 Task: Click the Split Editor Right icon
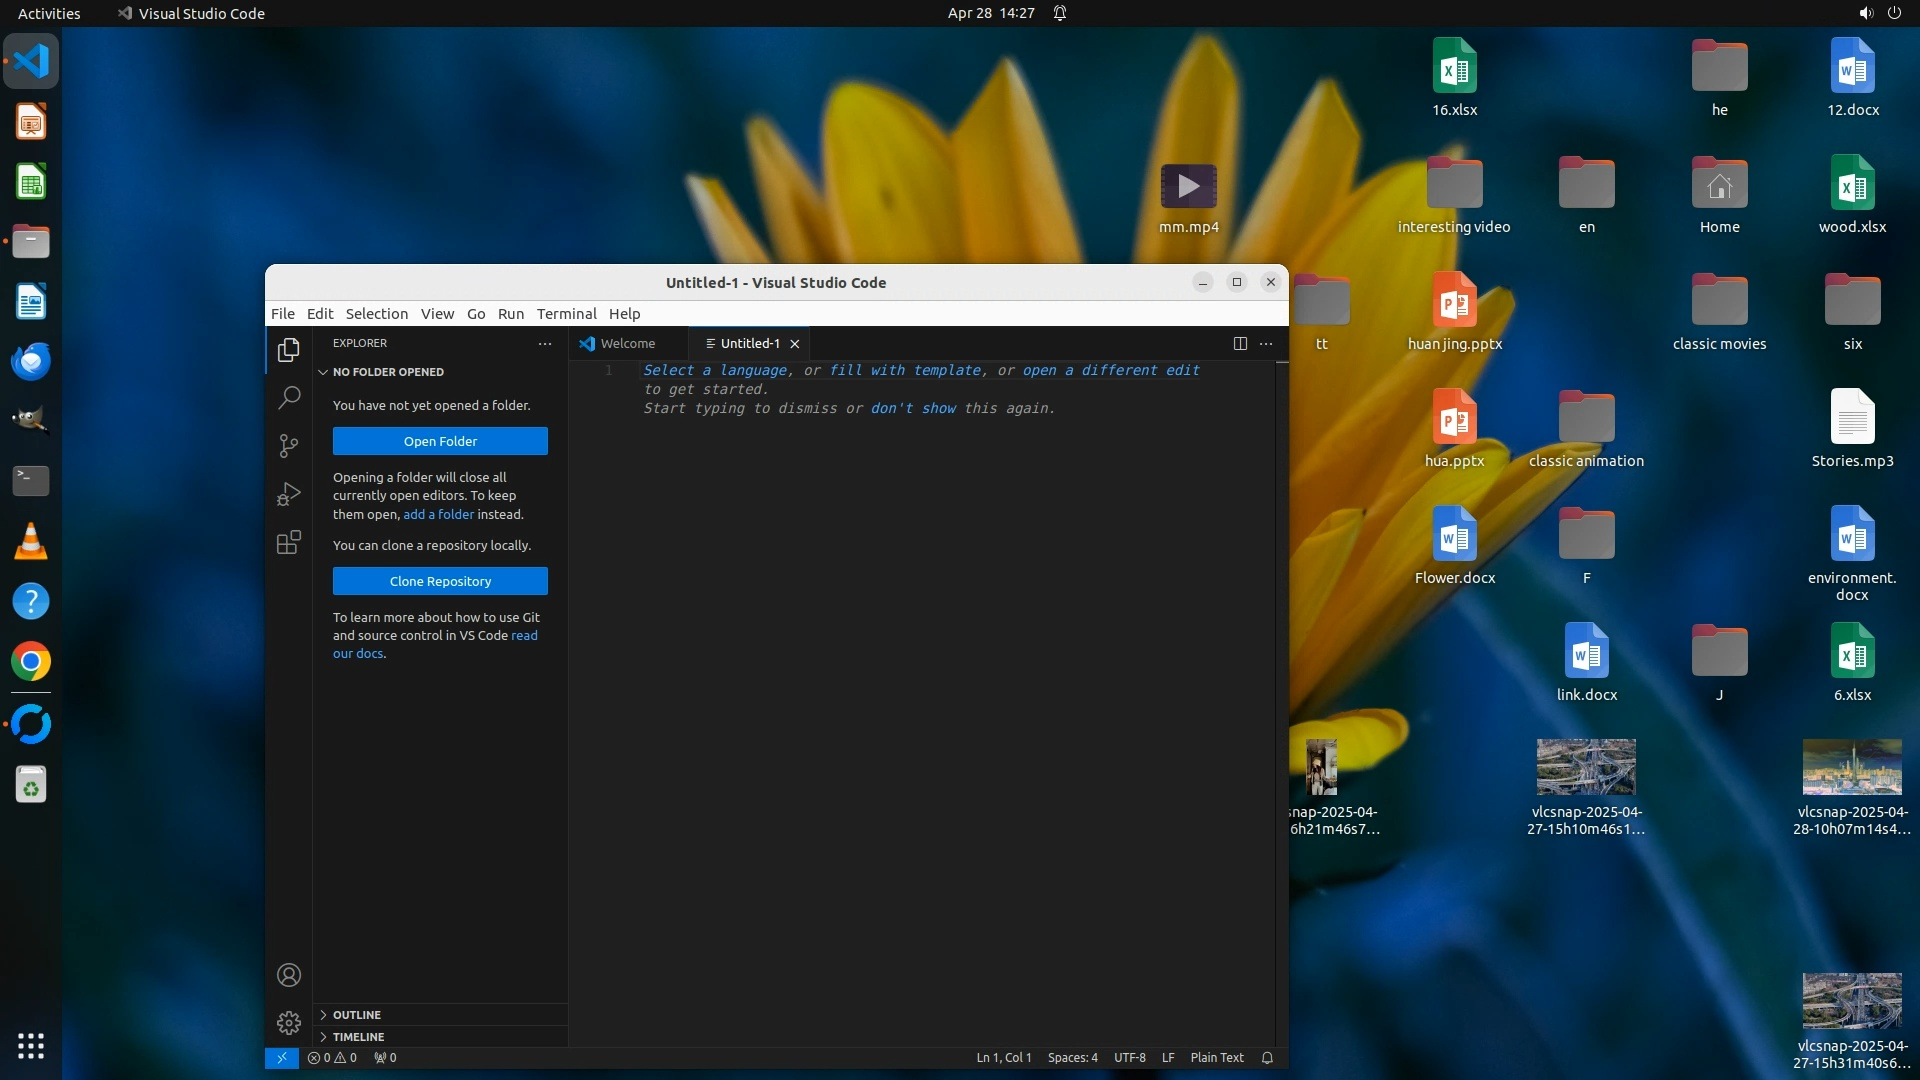pos(1240,343)
